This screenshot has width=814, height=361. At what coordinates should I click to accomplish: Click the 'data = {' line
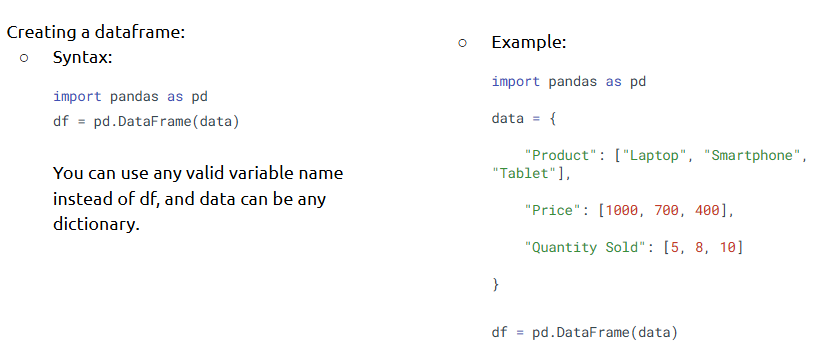(x=524, y=118)
